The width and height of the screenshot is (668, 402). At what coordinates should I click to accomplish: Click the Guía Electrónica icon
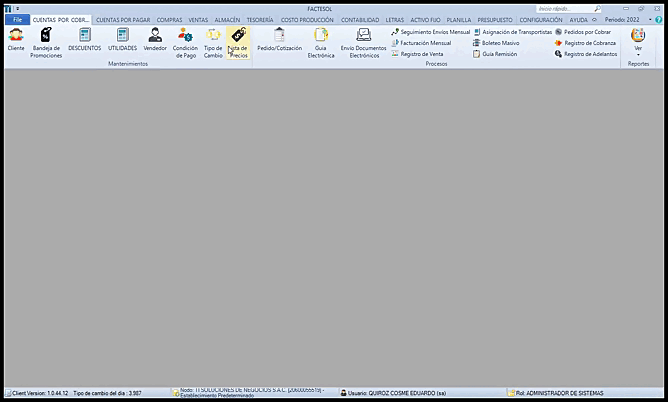[321, 41]
